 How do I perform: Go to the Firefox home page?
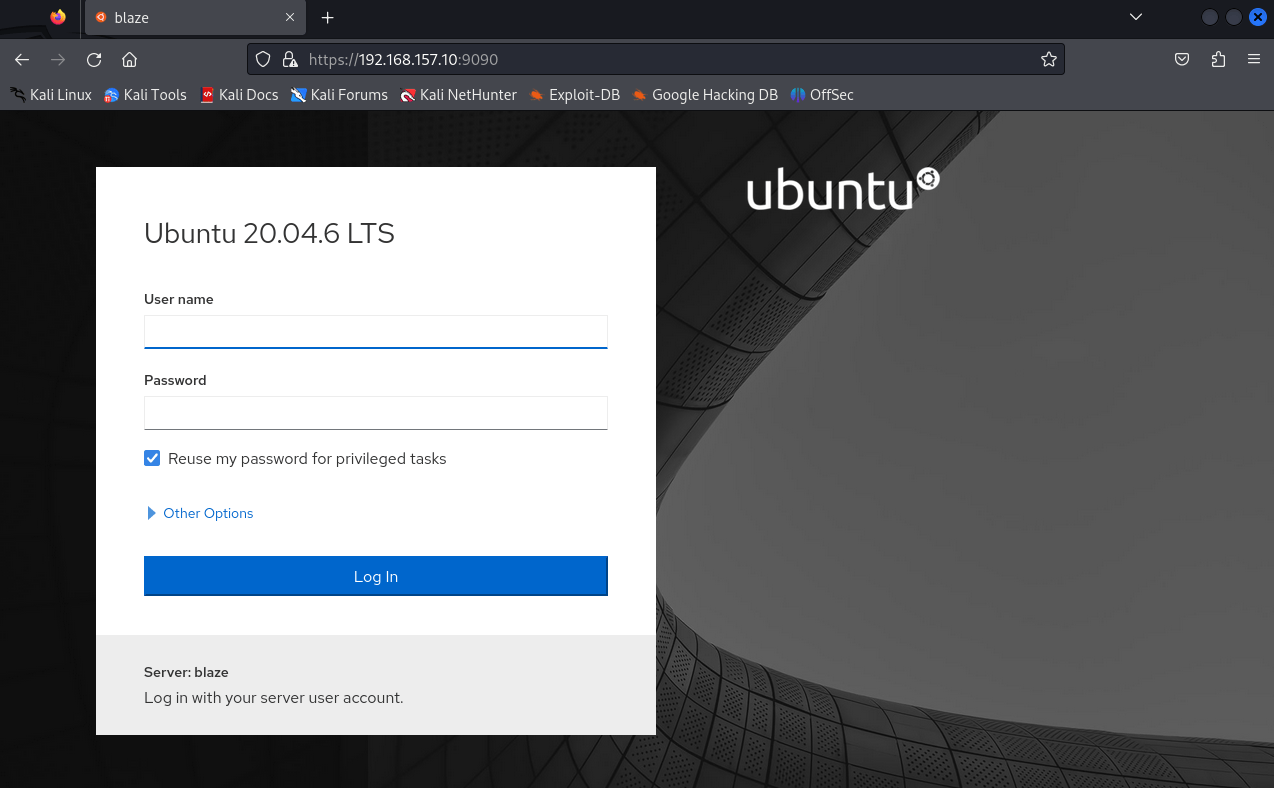click(129, 59)
